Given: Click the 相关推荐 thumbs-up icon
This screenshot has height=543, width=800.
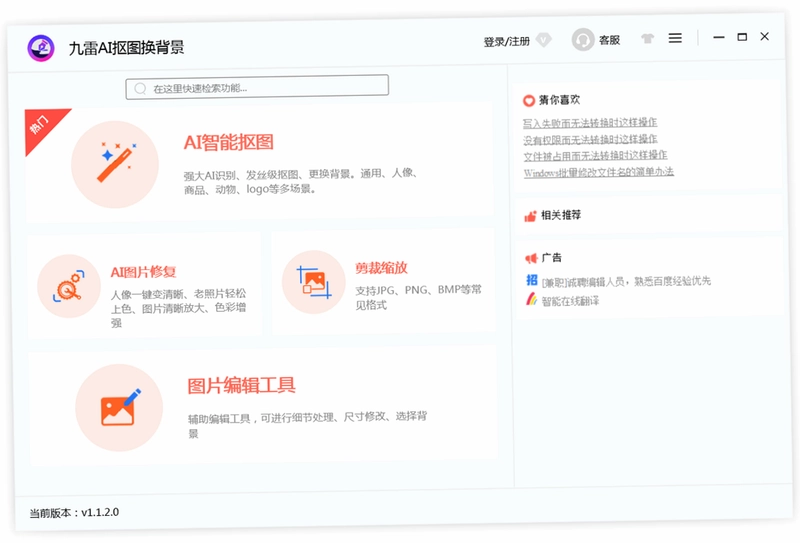Looking at the screenshot, I should coord(531,216).
